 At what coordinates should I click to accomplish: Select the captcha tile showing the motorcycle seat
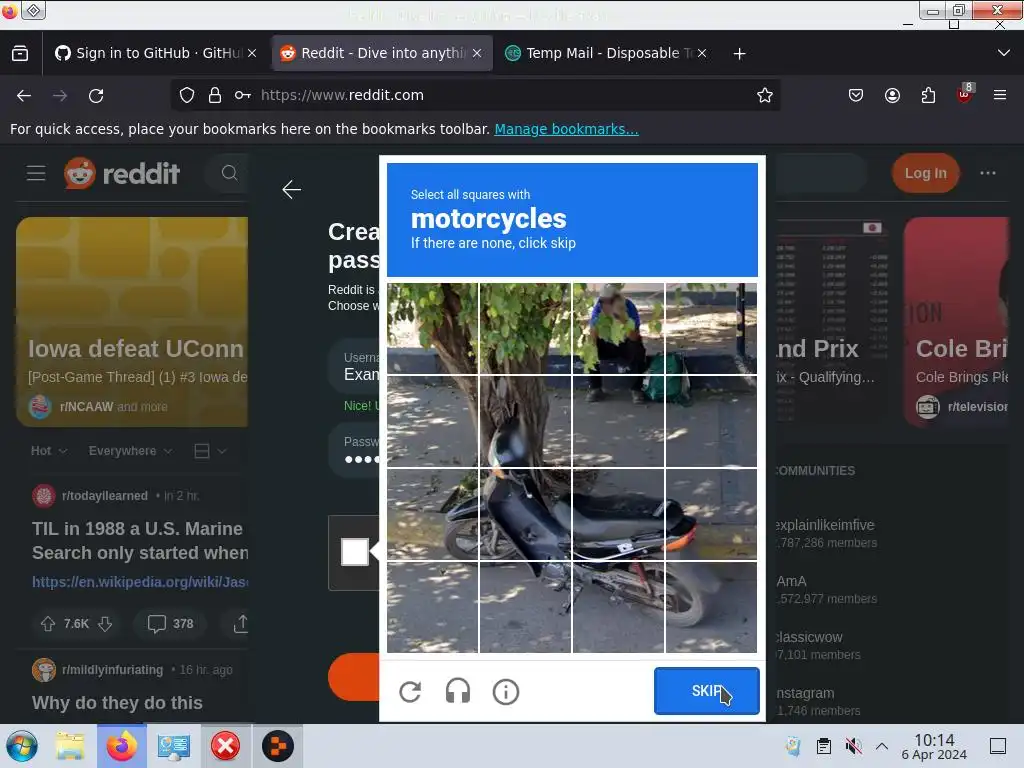618,515
